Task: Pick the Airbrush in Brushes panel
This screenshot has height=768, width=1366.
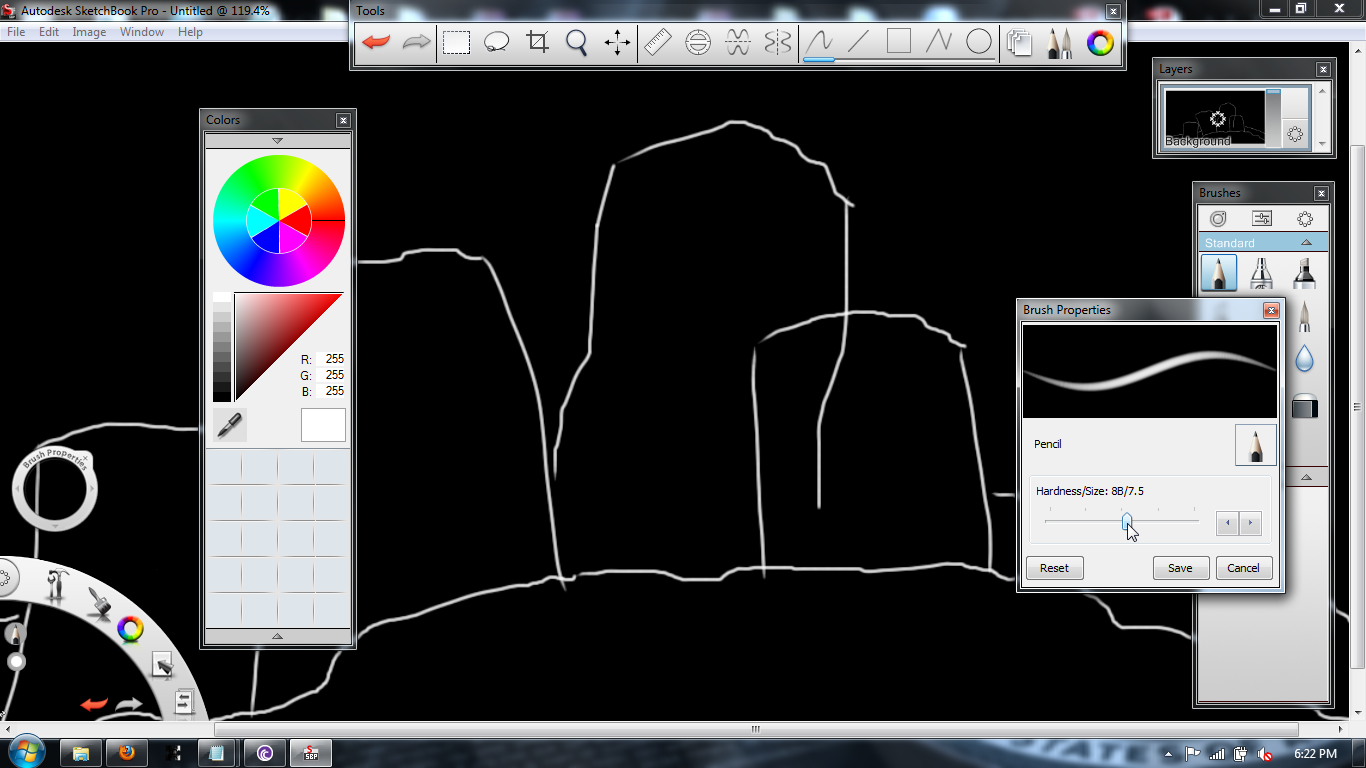Action: tap(1261, 273)
